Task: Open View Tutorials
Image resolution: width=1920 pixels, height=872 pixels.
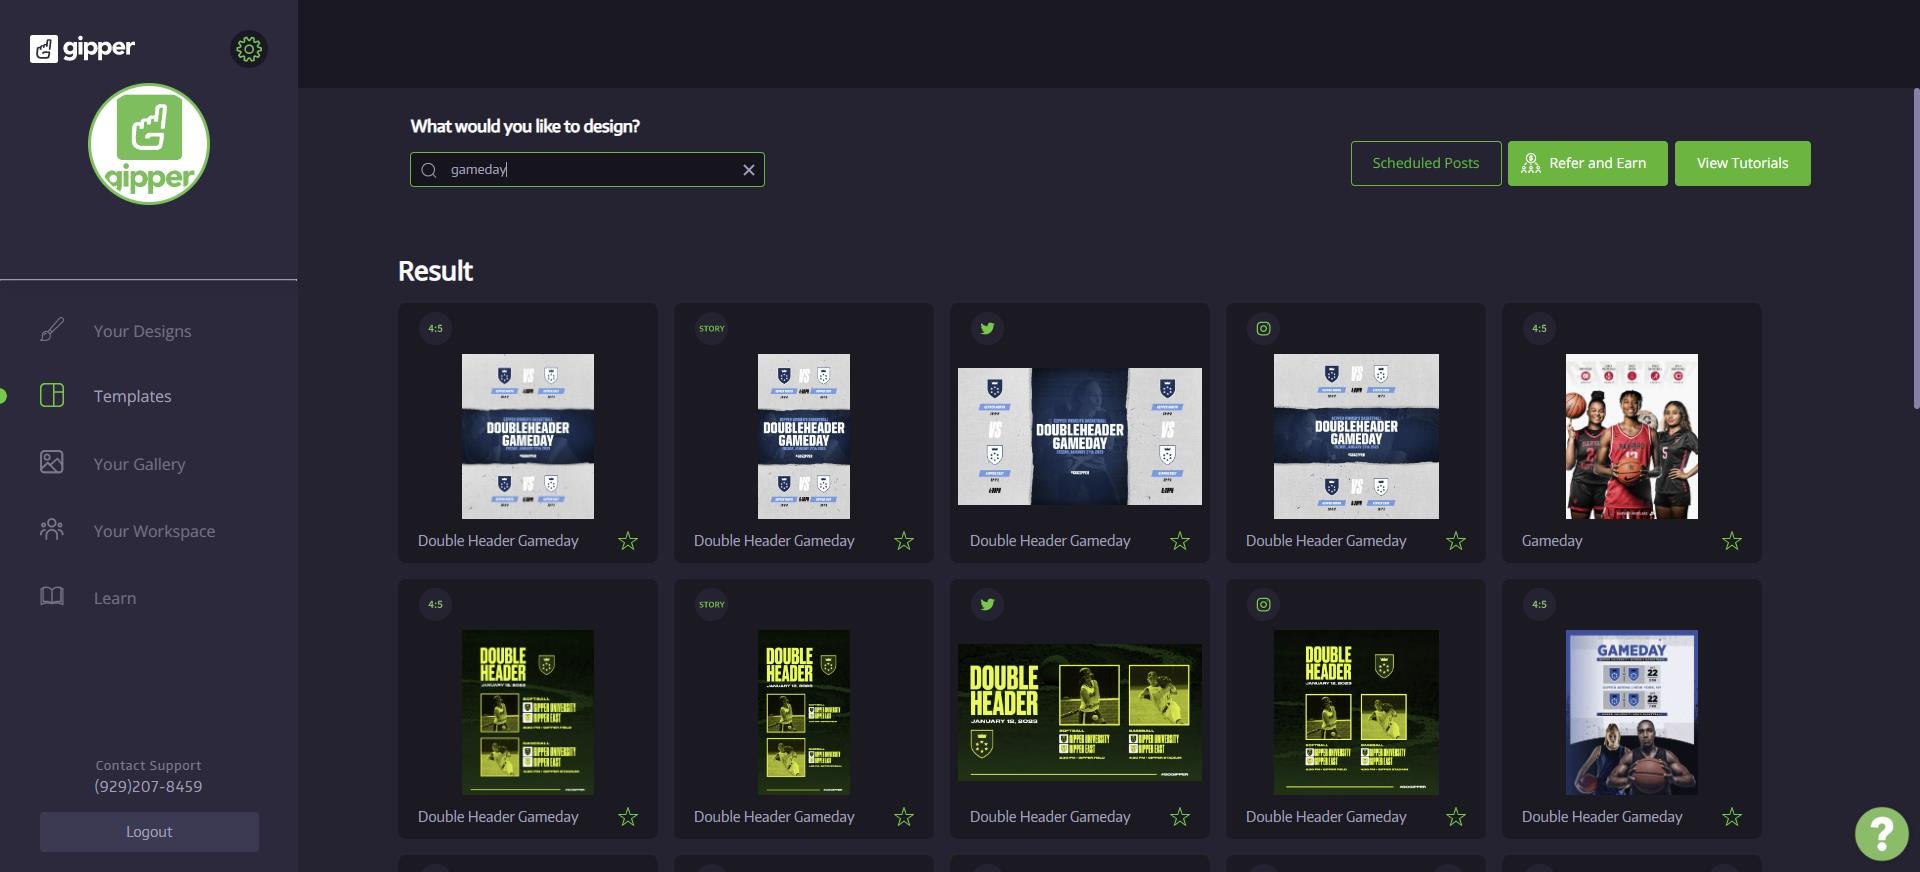Action: click(1742, 163)
